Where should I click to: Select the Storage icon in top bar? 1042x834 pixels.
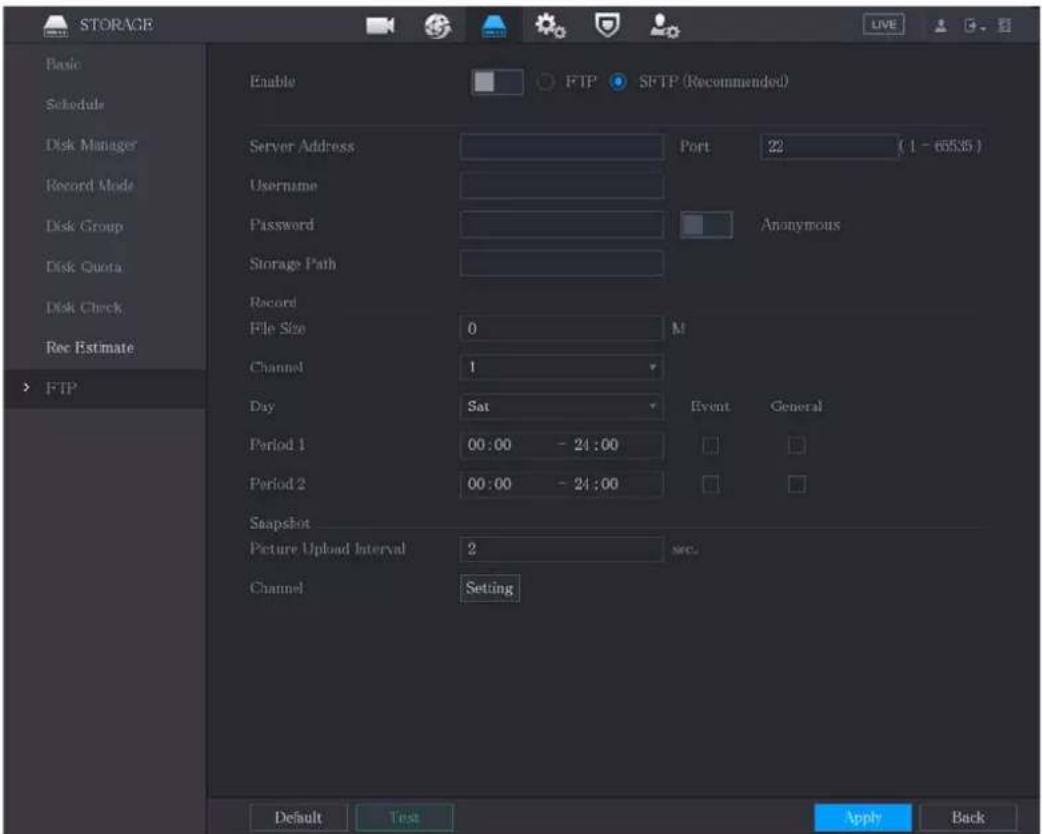pos(494,26)
